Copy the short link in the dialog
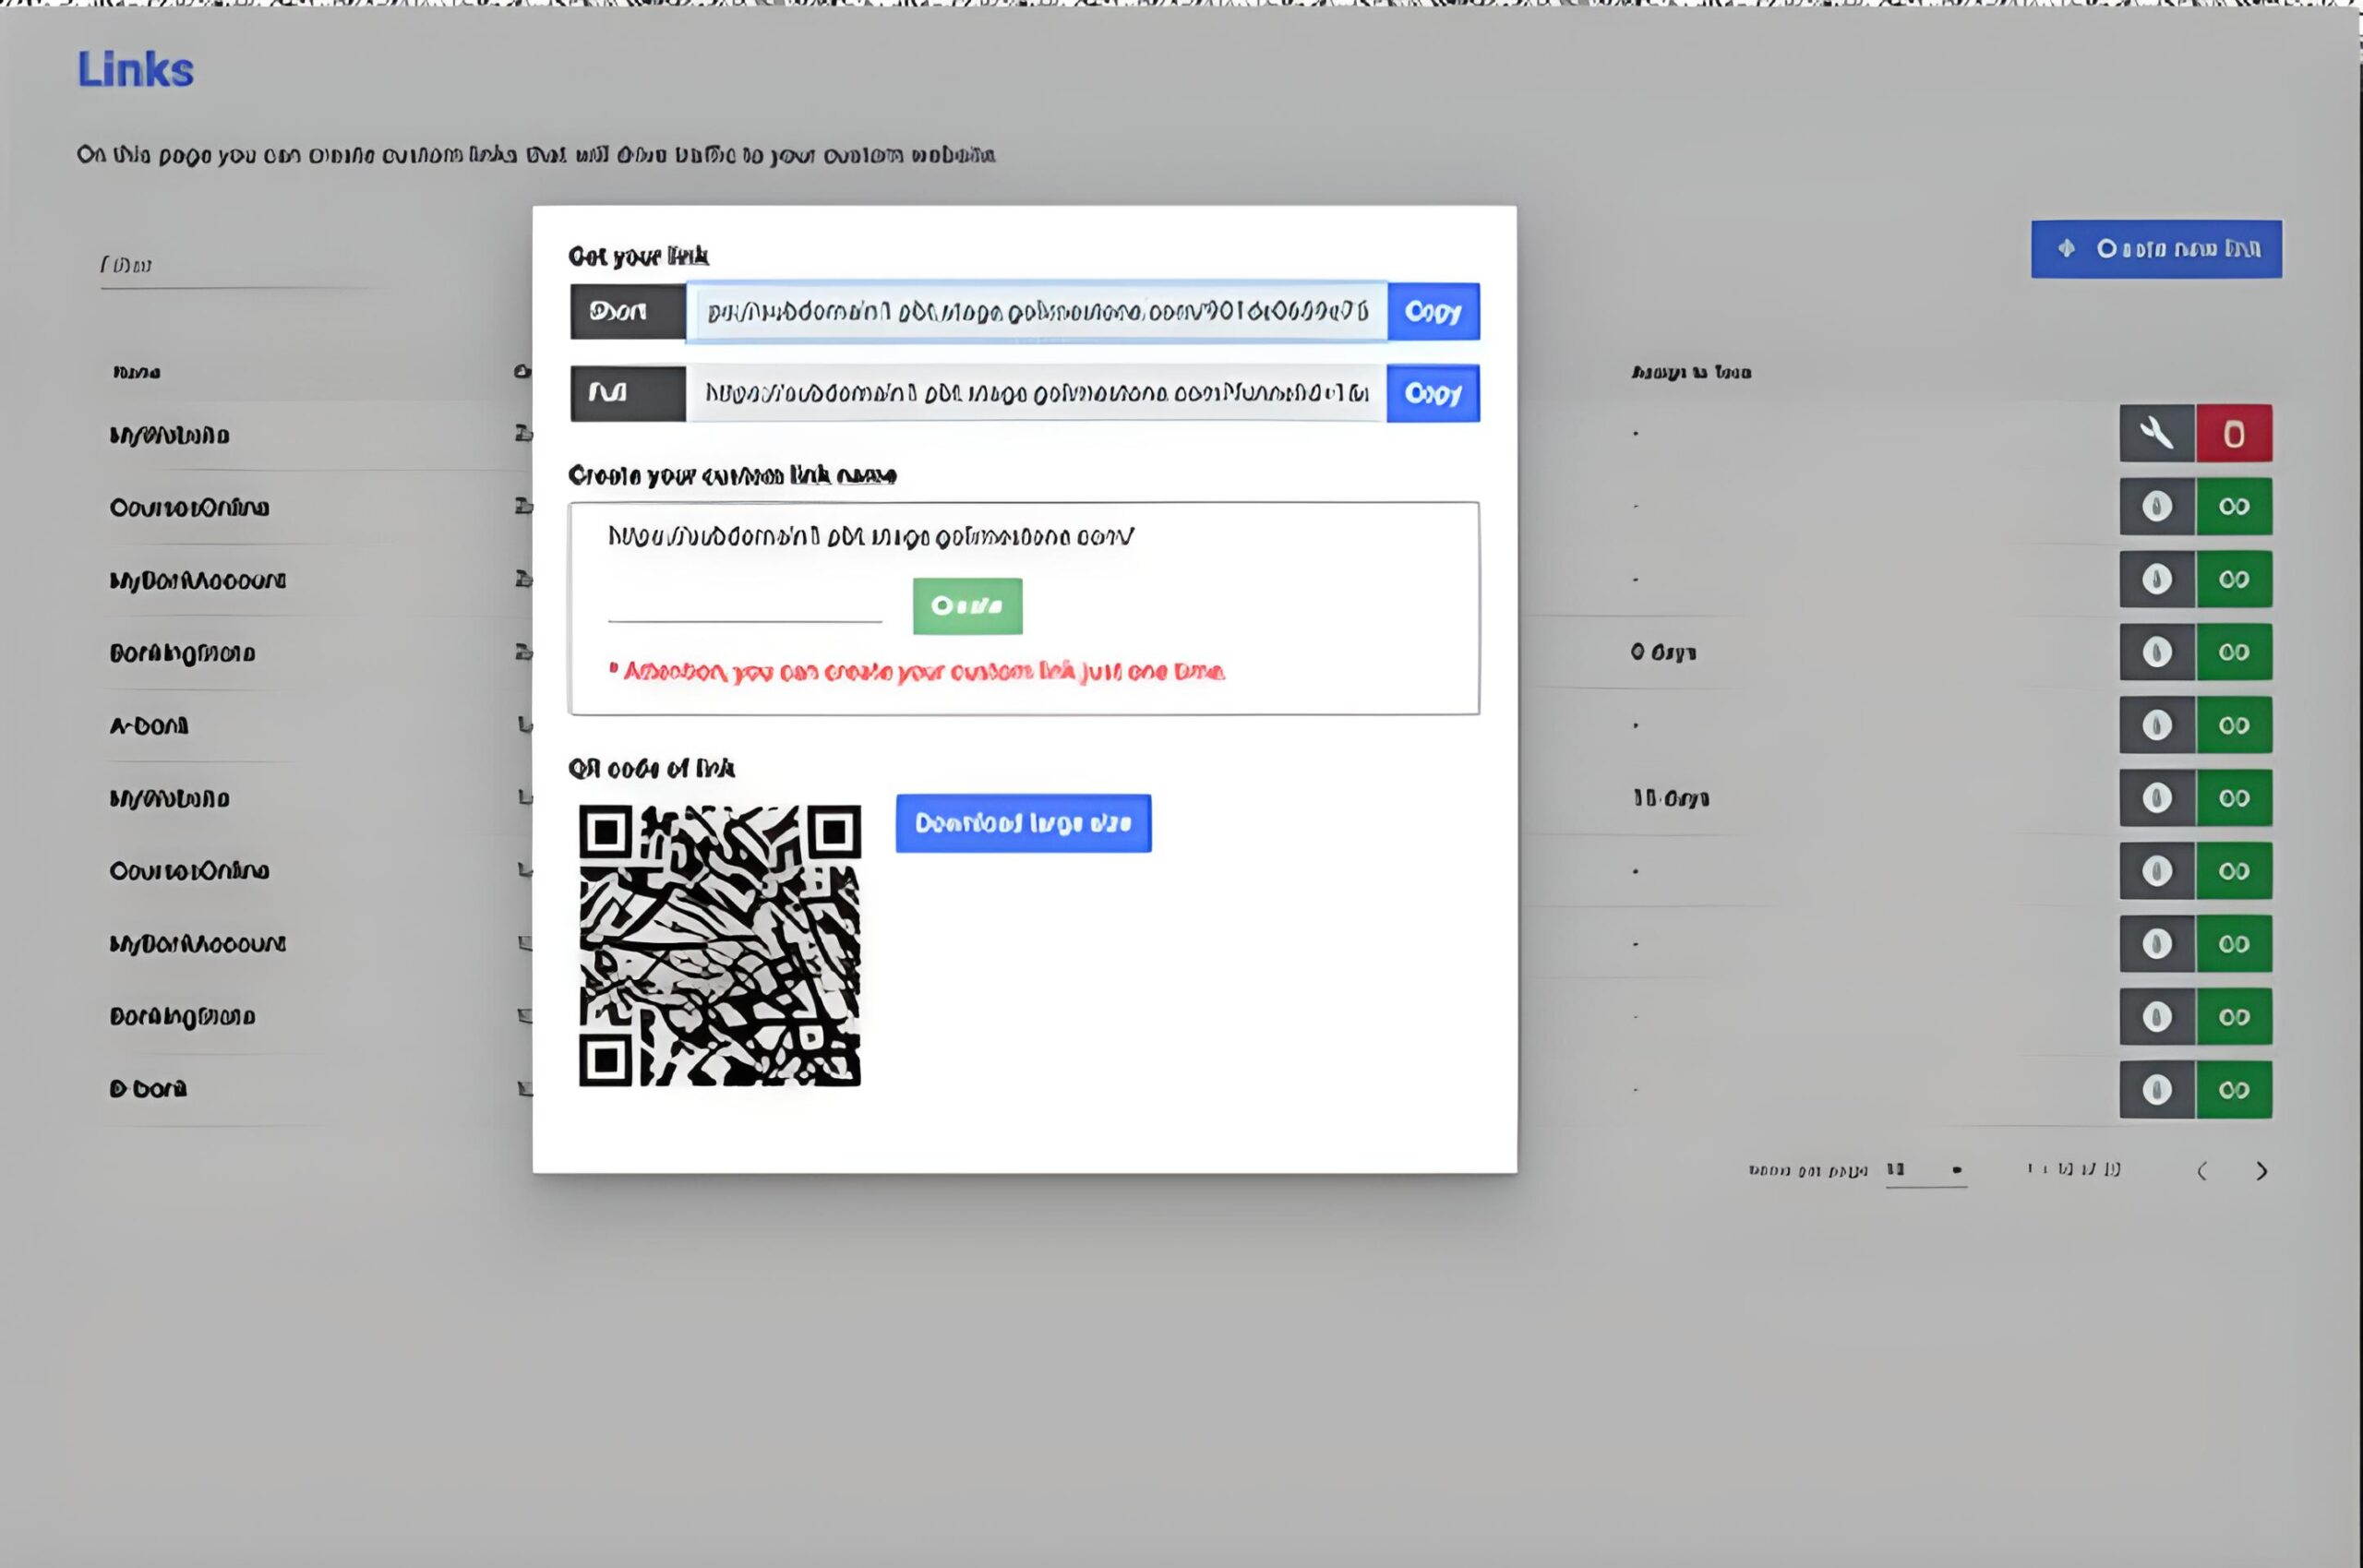This screenshot has width=2363, height=1568. (1433, 312)
